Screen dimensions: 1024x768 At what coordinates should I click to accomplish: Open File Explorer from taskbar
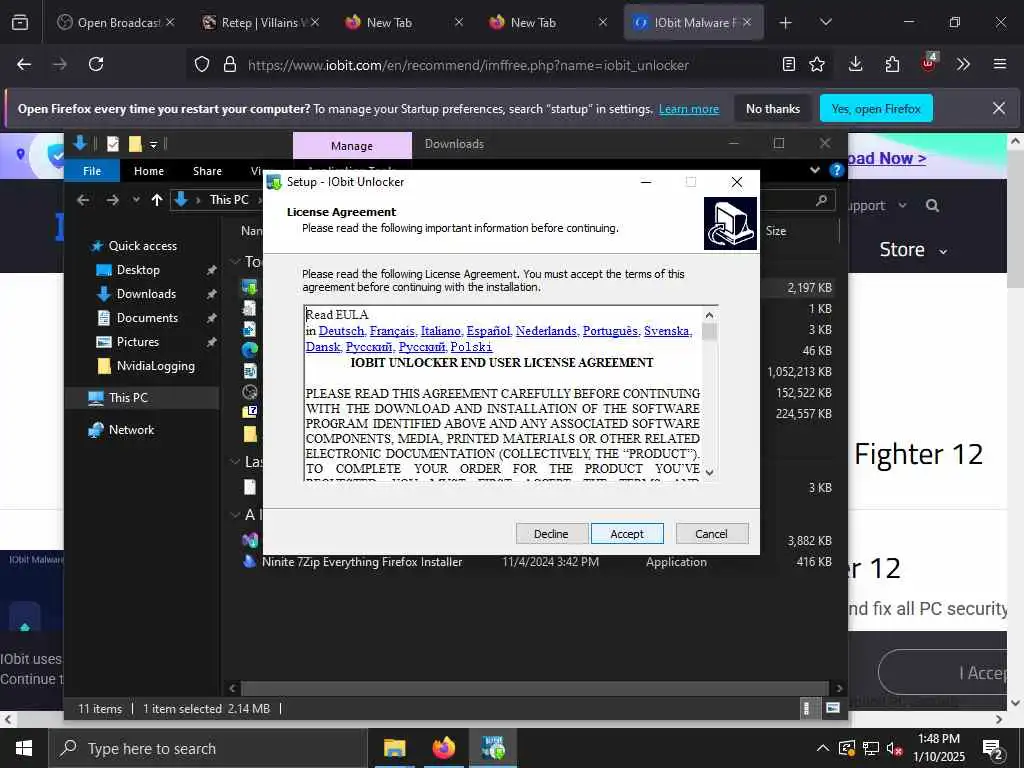[x=394, y=748]
